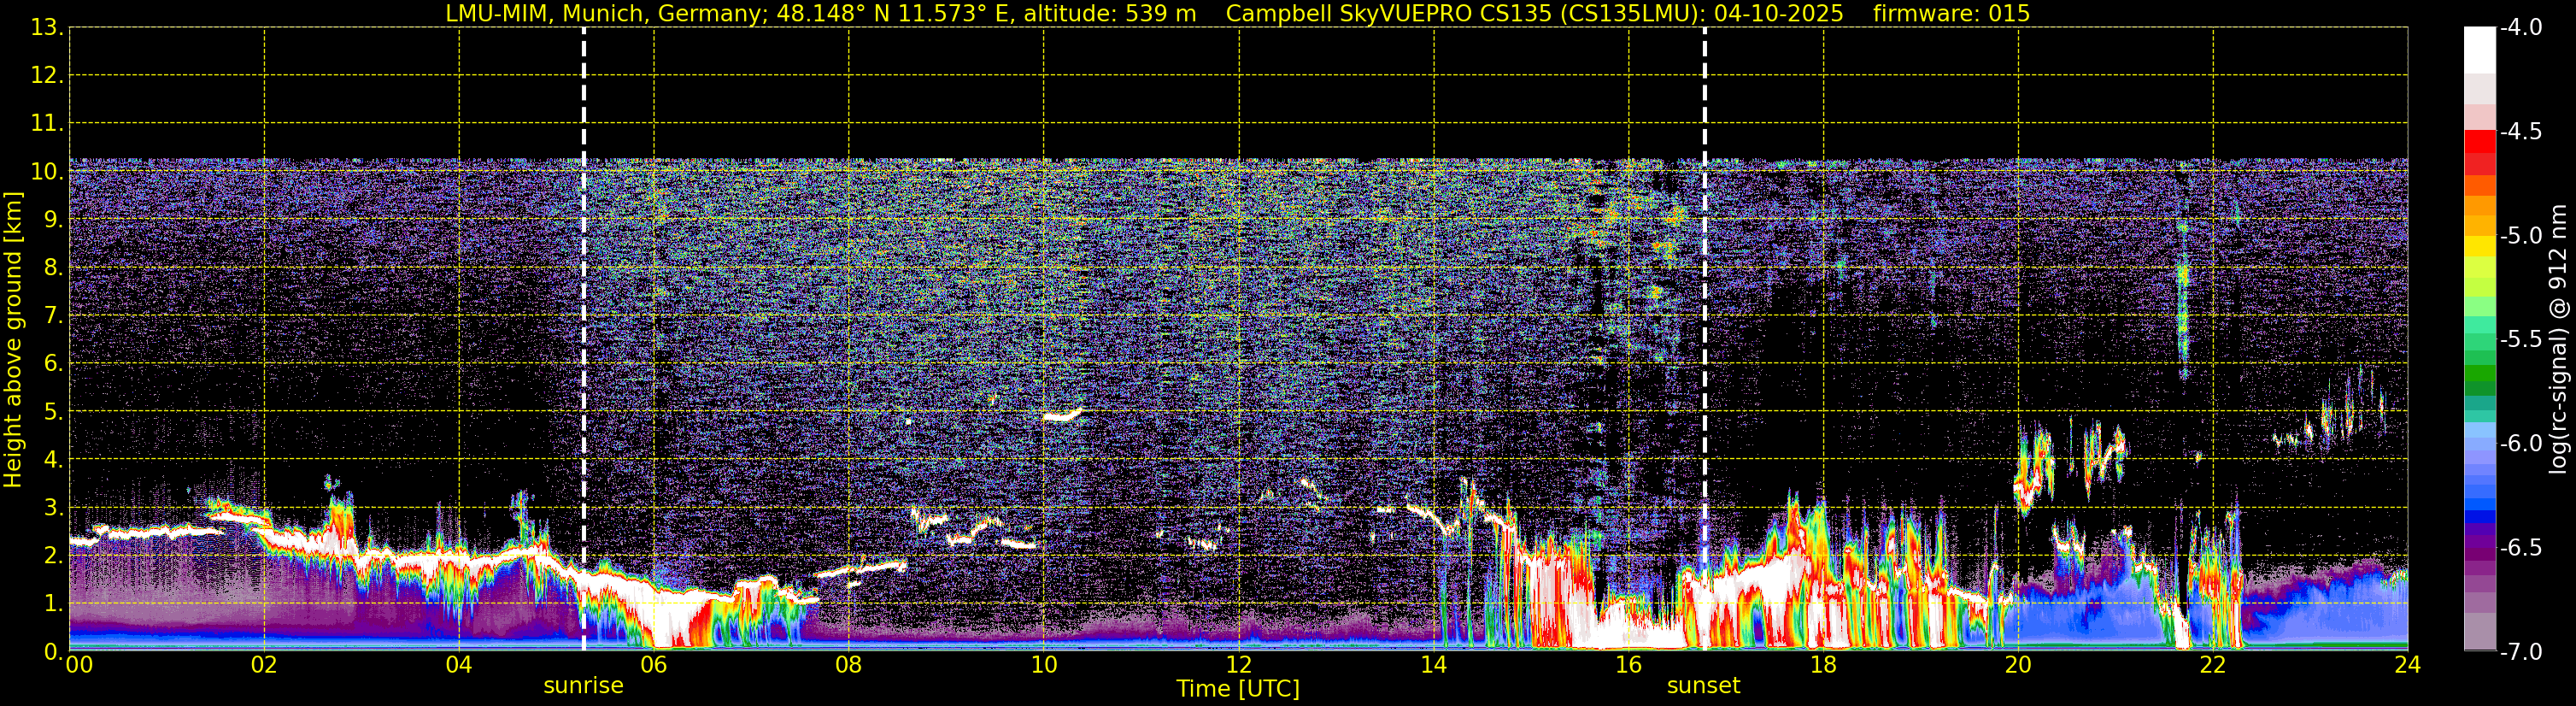Click the -7.0 label on the colorbar
This screenshot has height=706, width=2576.
pos(2521,652)
